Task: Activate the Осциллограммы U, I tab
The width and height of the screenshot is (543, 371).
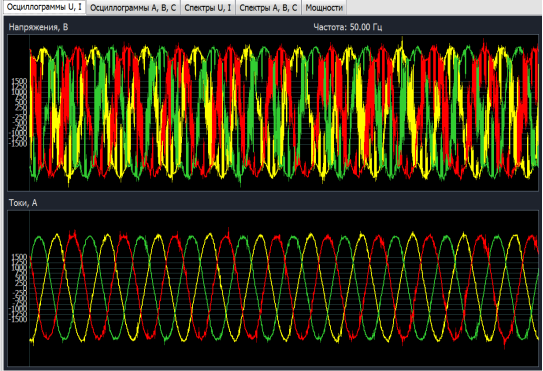Action: [44, 7]
